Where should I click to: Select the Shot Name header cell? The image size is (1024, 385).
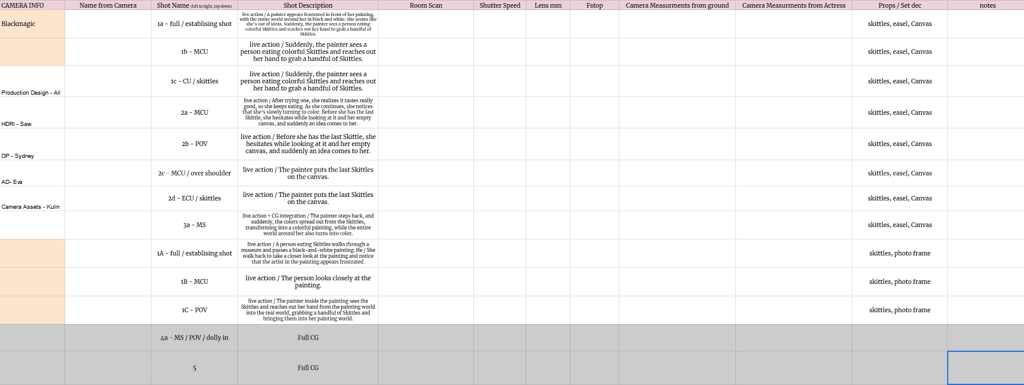pos(194,5)
